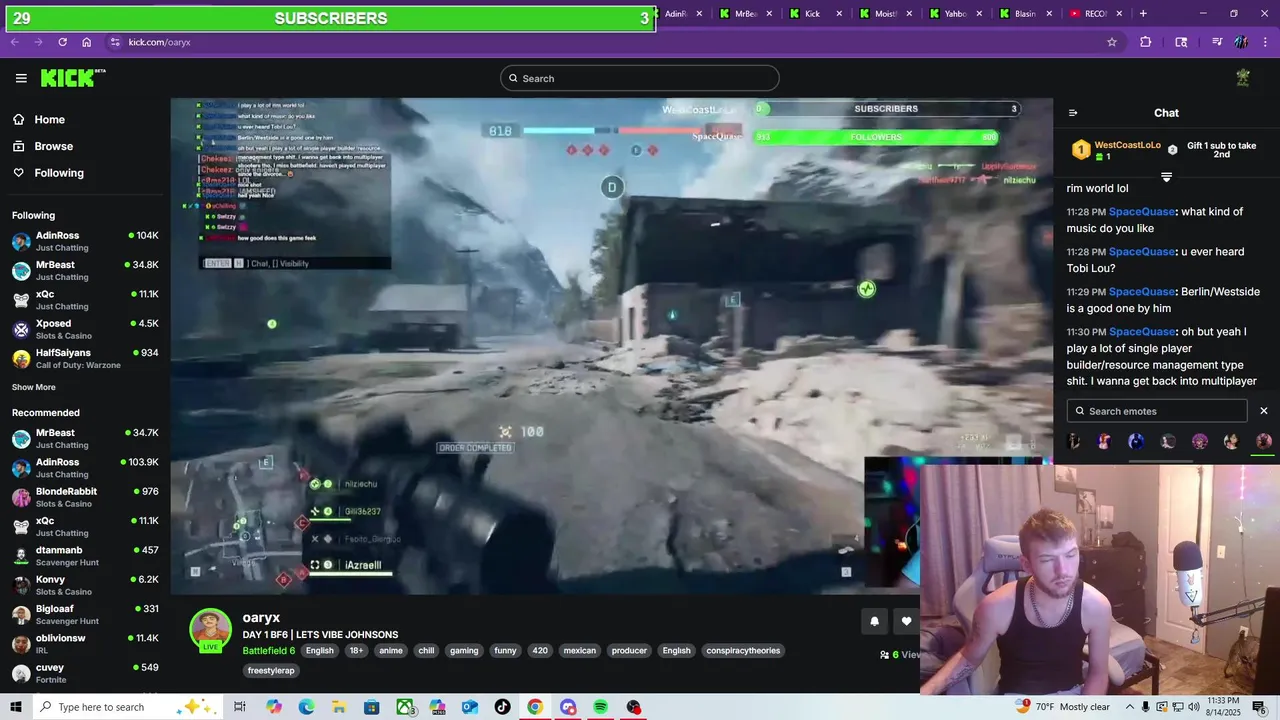Open the Battlefield 6 category link
The width and height of the screenshot is (1280, 720).
269,651
